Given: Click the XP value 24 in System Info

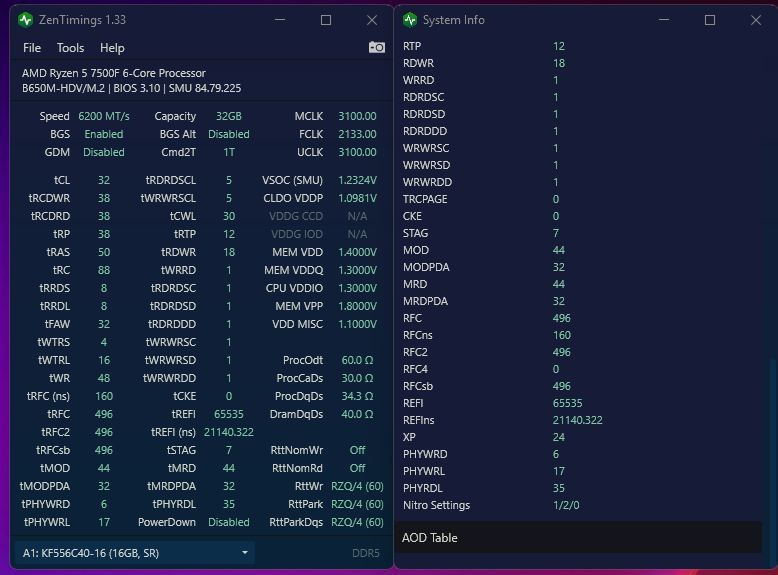Looking at the screenshot, I should pyautogui.click(x=559, y=437).
